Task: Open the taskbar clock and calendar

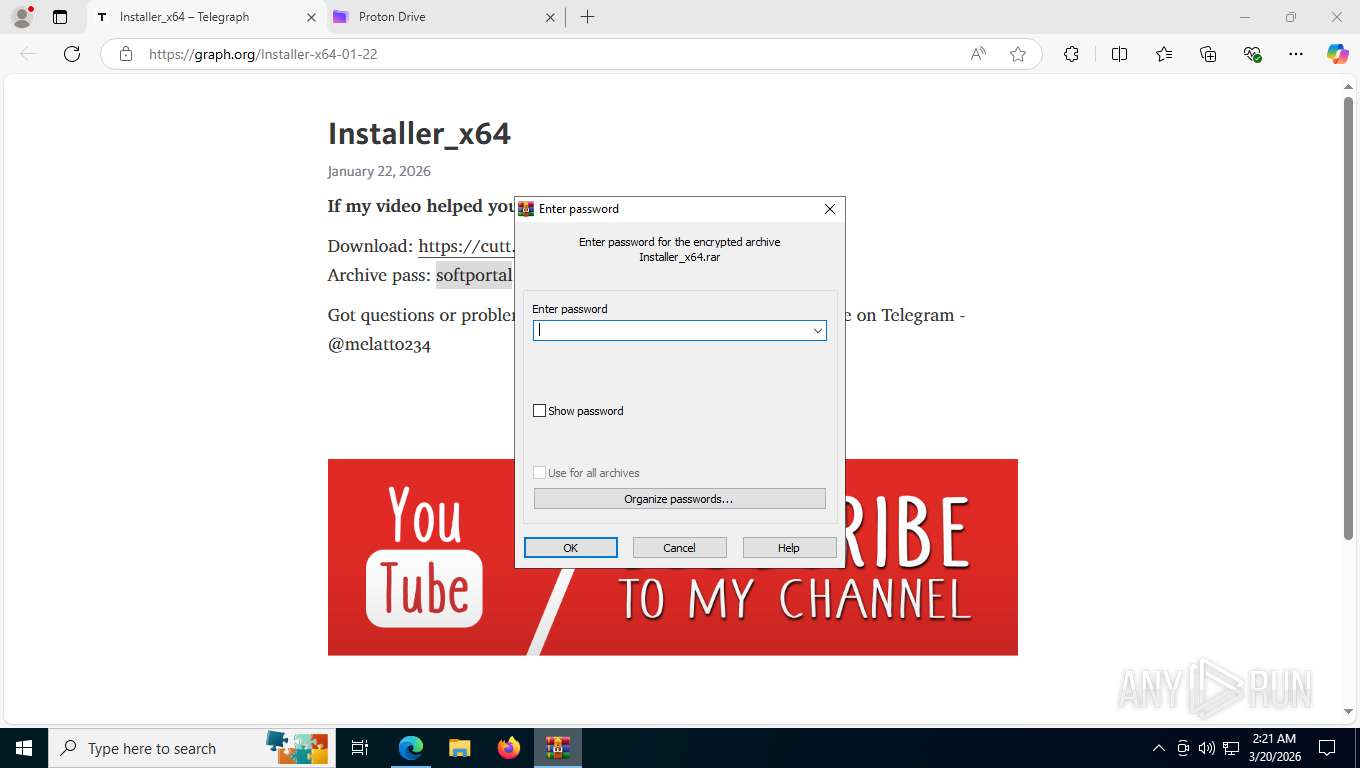Action: (x=1274, y=748)
